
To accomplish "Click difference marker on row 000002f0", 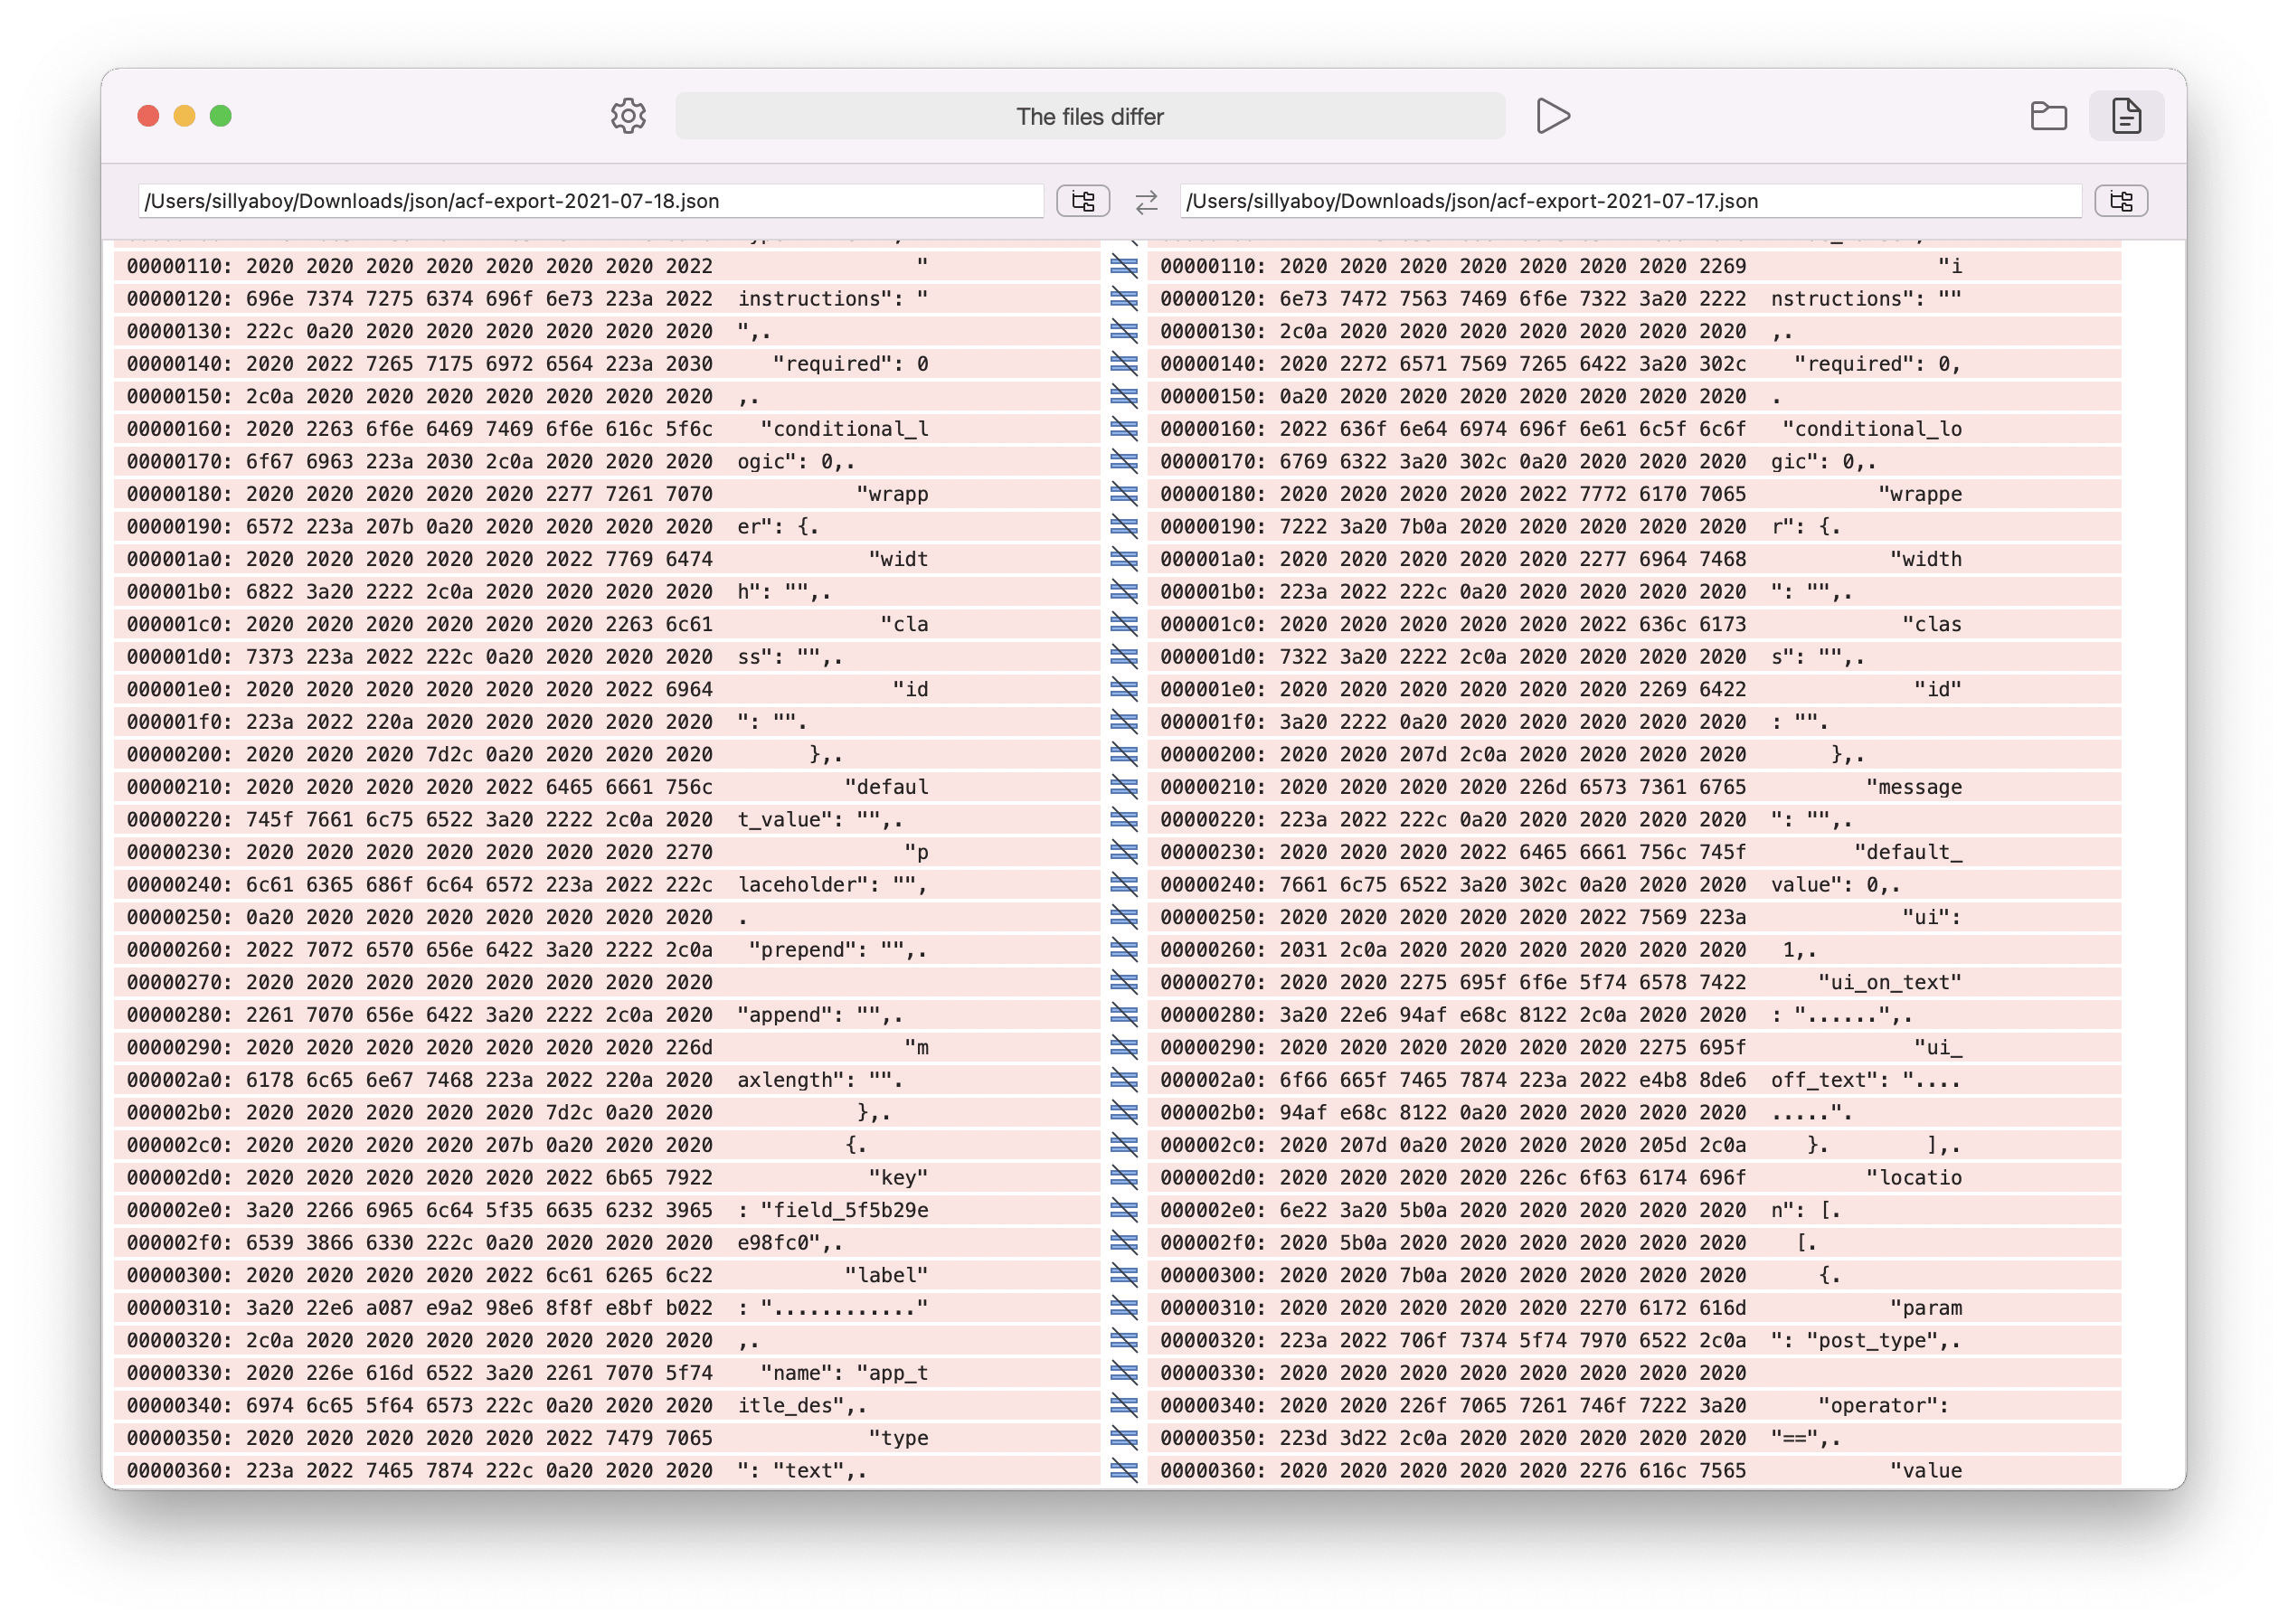I will click(x=1124, y=1242).
